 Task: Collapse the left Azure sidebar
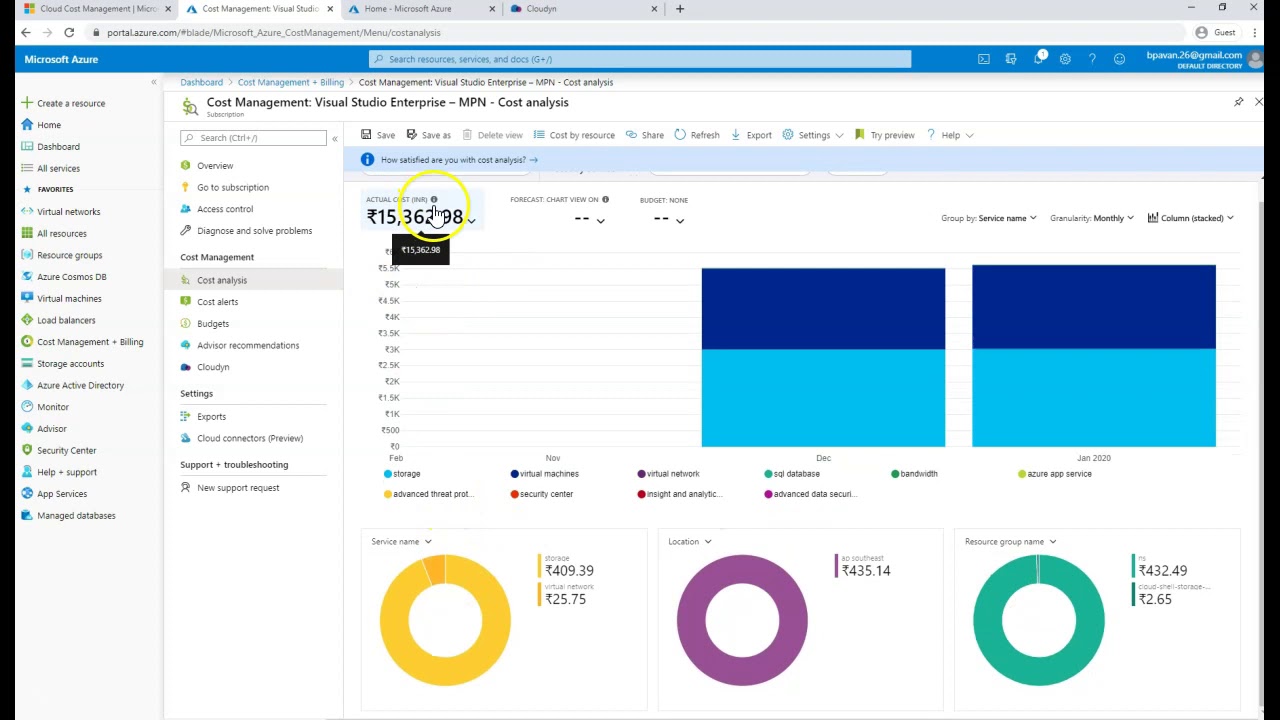(x=153, y=82)
